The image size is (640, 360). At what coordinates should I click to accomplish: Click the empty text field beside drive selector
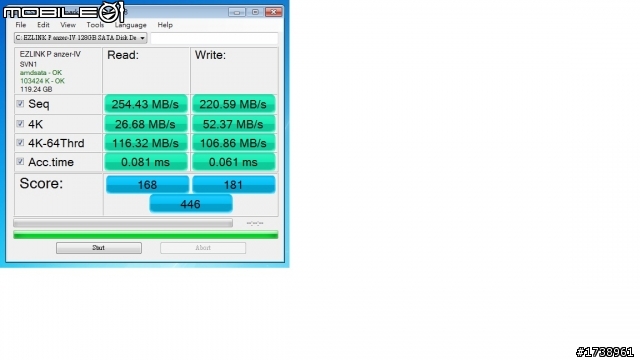coord(214,38)
